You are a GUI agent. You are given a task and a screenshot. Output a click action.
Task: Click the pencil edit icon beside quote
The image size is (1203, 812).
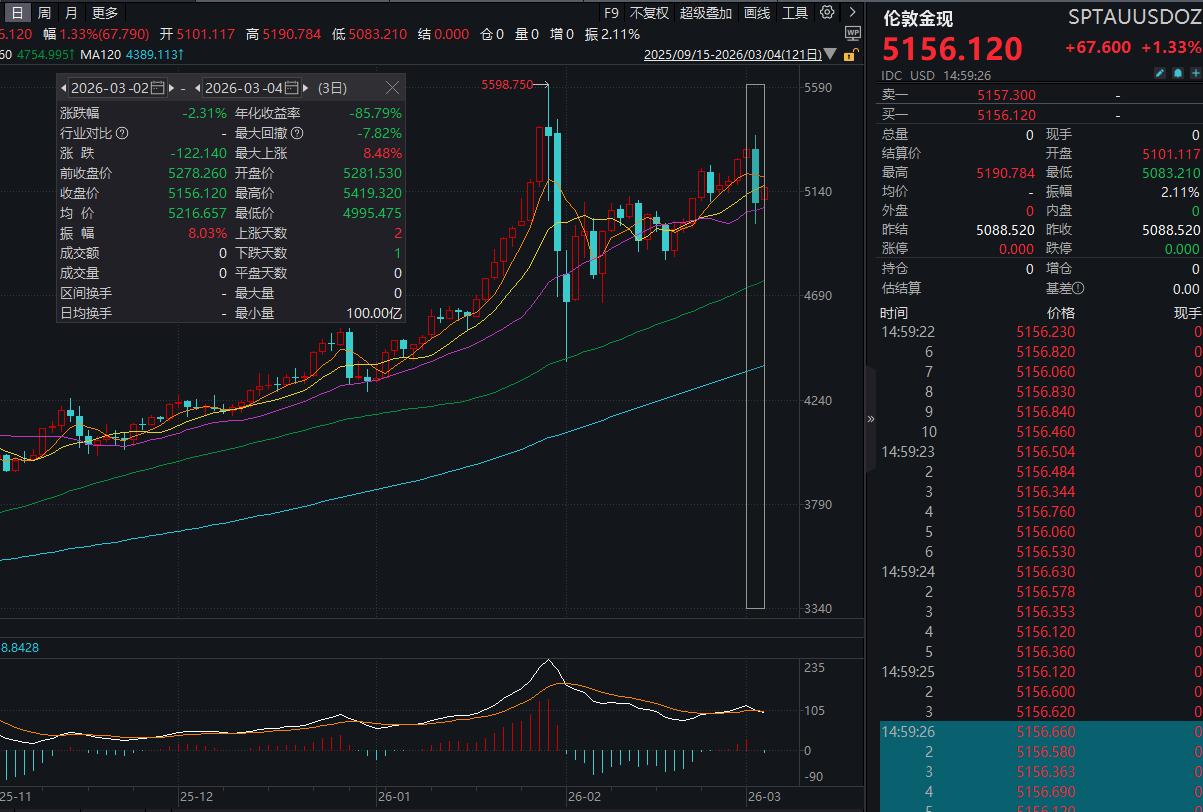pyautogui.click(x=1160, y=74)
